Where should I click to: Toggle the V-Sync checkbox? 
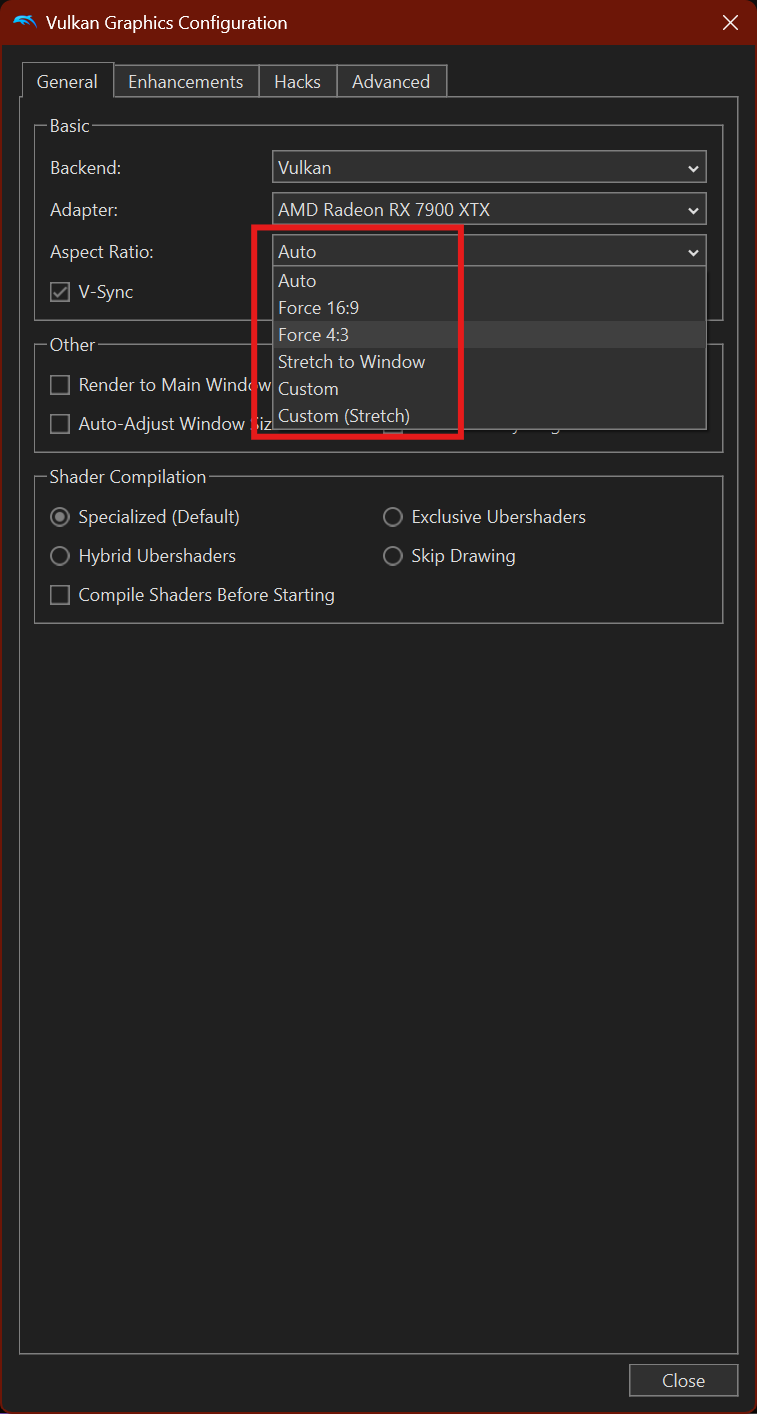coord(60,292)
